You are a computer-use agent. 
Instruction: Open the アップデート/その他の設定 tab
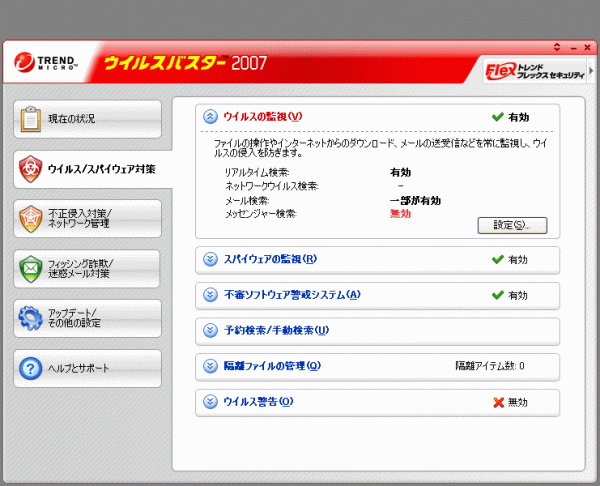(88, 319)
